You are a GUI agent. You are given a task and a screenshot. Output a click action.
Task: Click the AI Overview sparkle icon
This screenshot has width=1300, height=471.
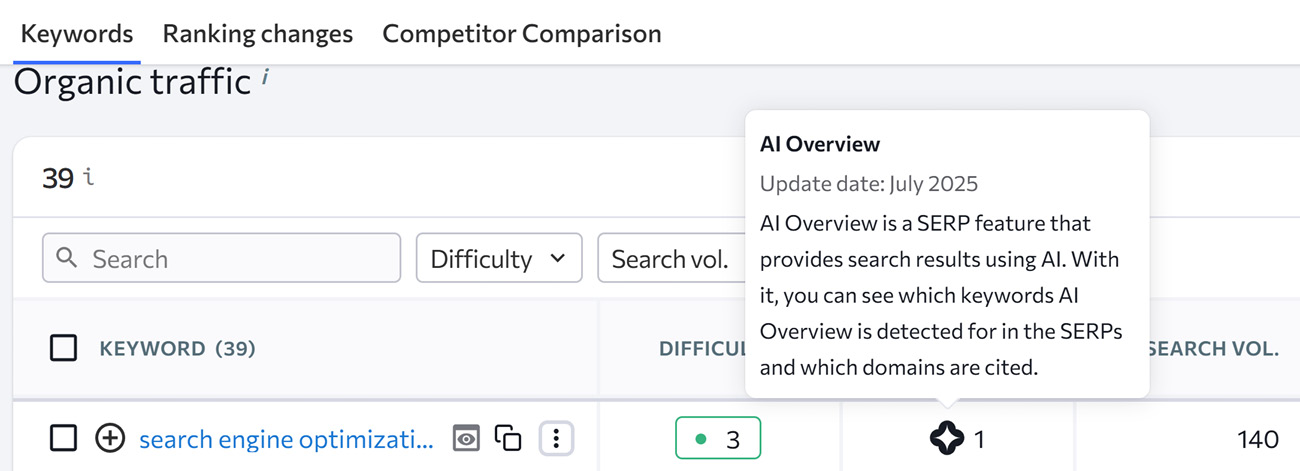(946, 438)
